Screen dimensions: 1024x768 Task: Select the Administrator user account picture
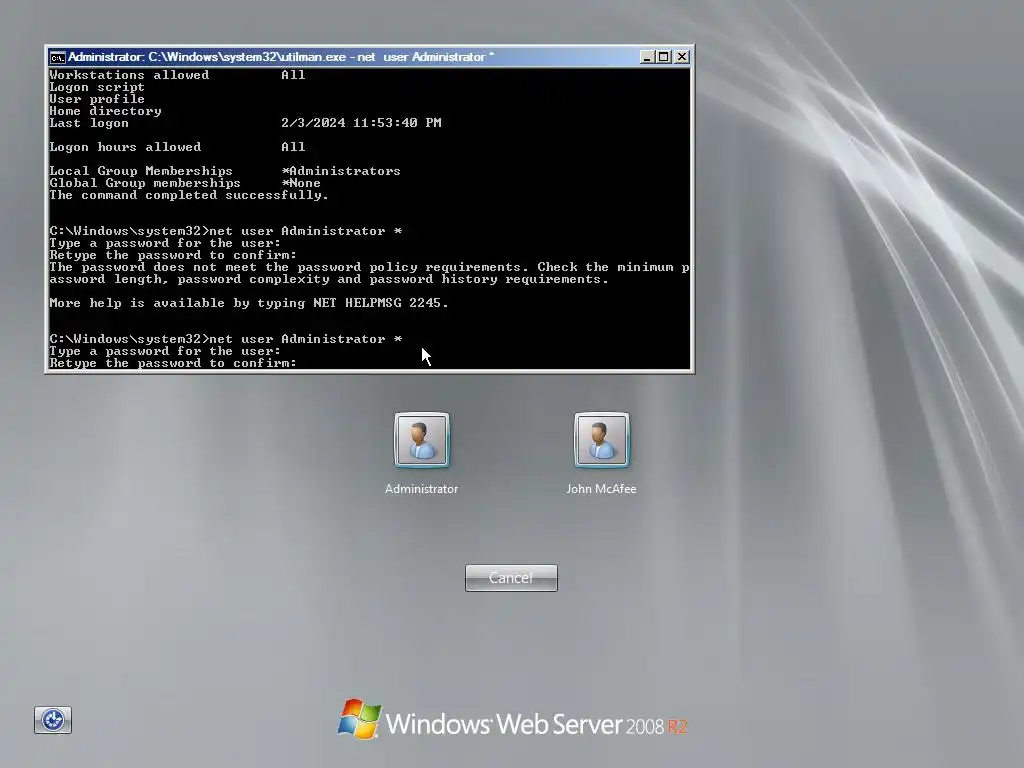coord(422,440)
